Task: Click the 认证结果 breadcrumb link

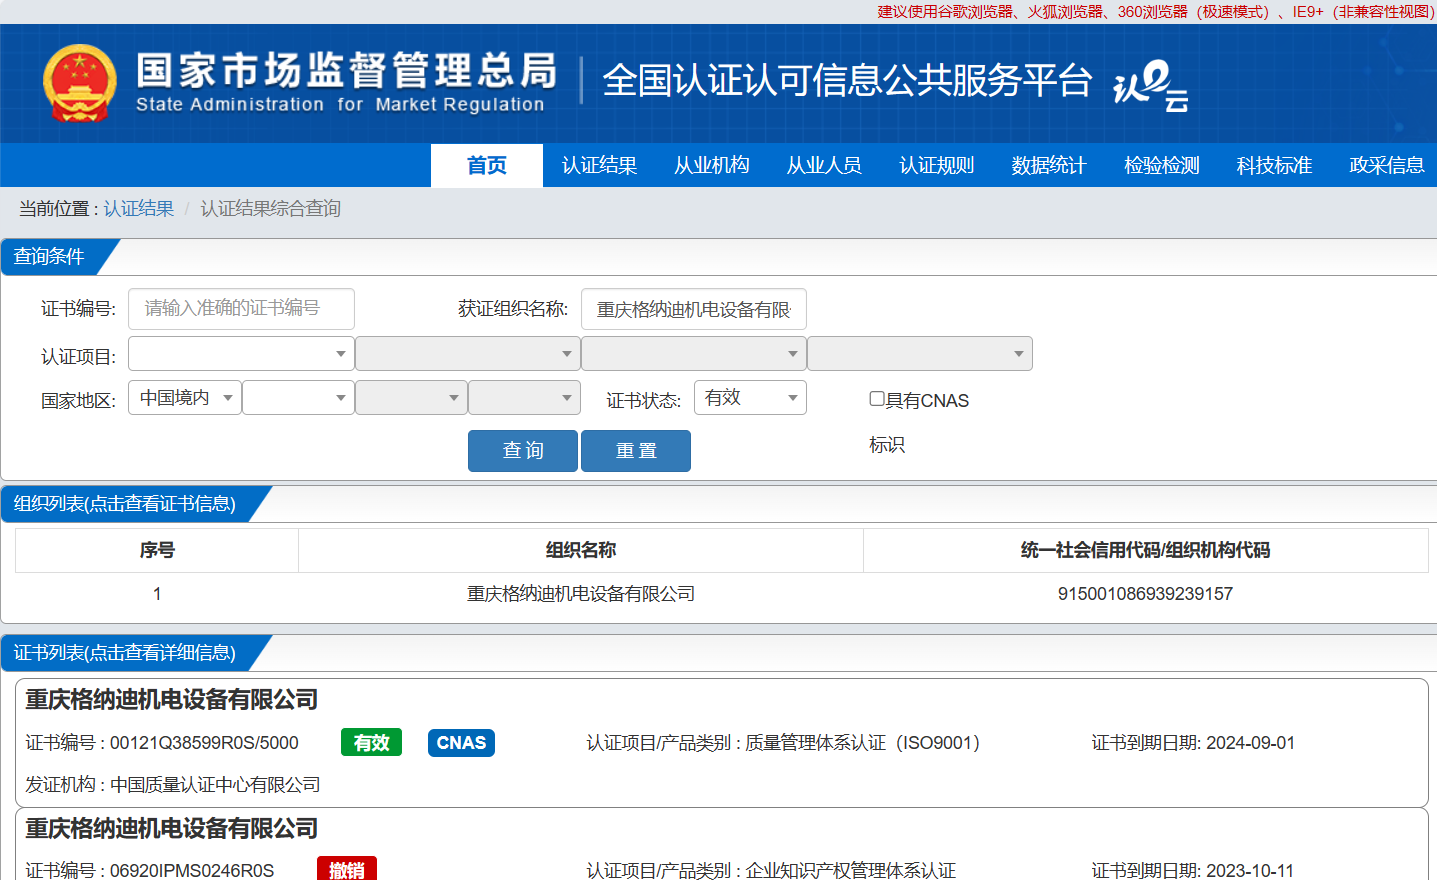Action: point(139,208)
